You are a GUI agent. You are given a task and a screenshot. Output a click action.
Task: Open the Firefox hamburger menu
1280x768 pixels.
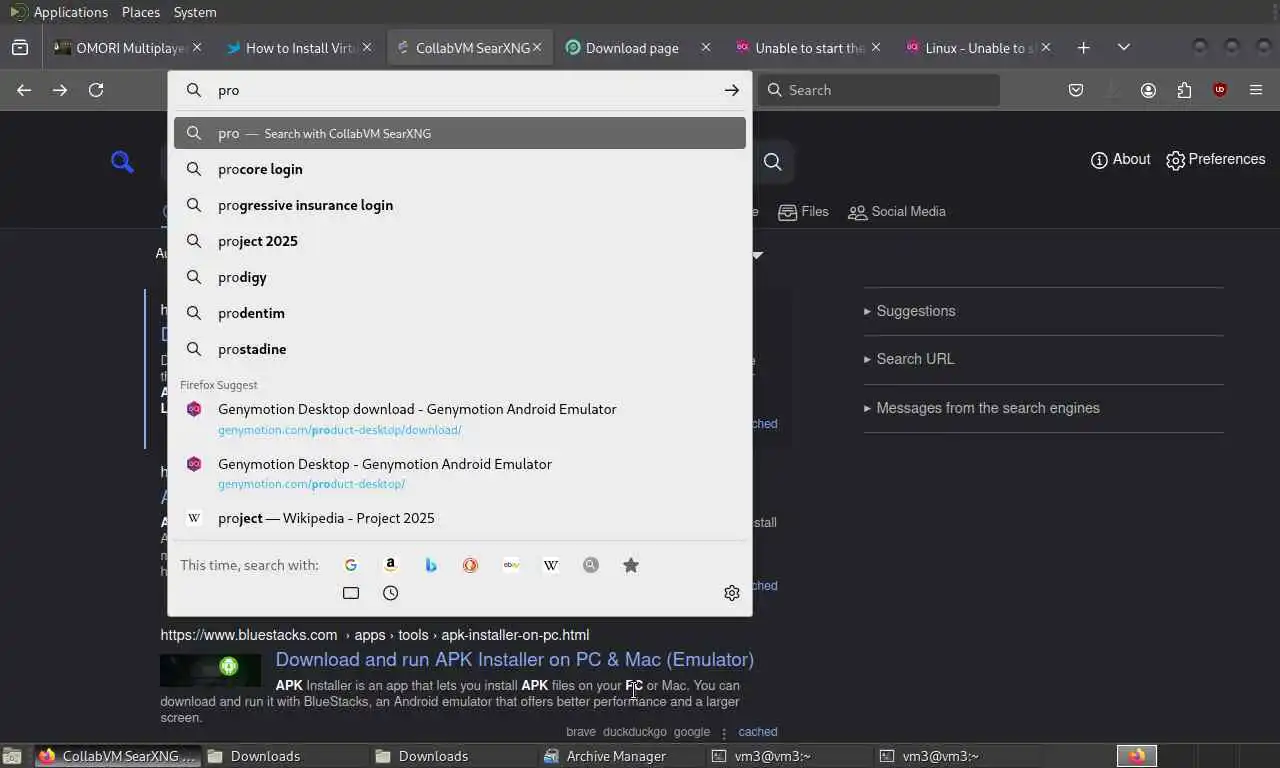click(1256, 90)
